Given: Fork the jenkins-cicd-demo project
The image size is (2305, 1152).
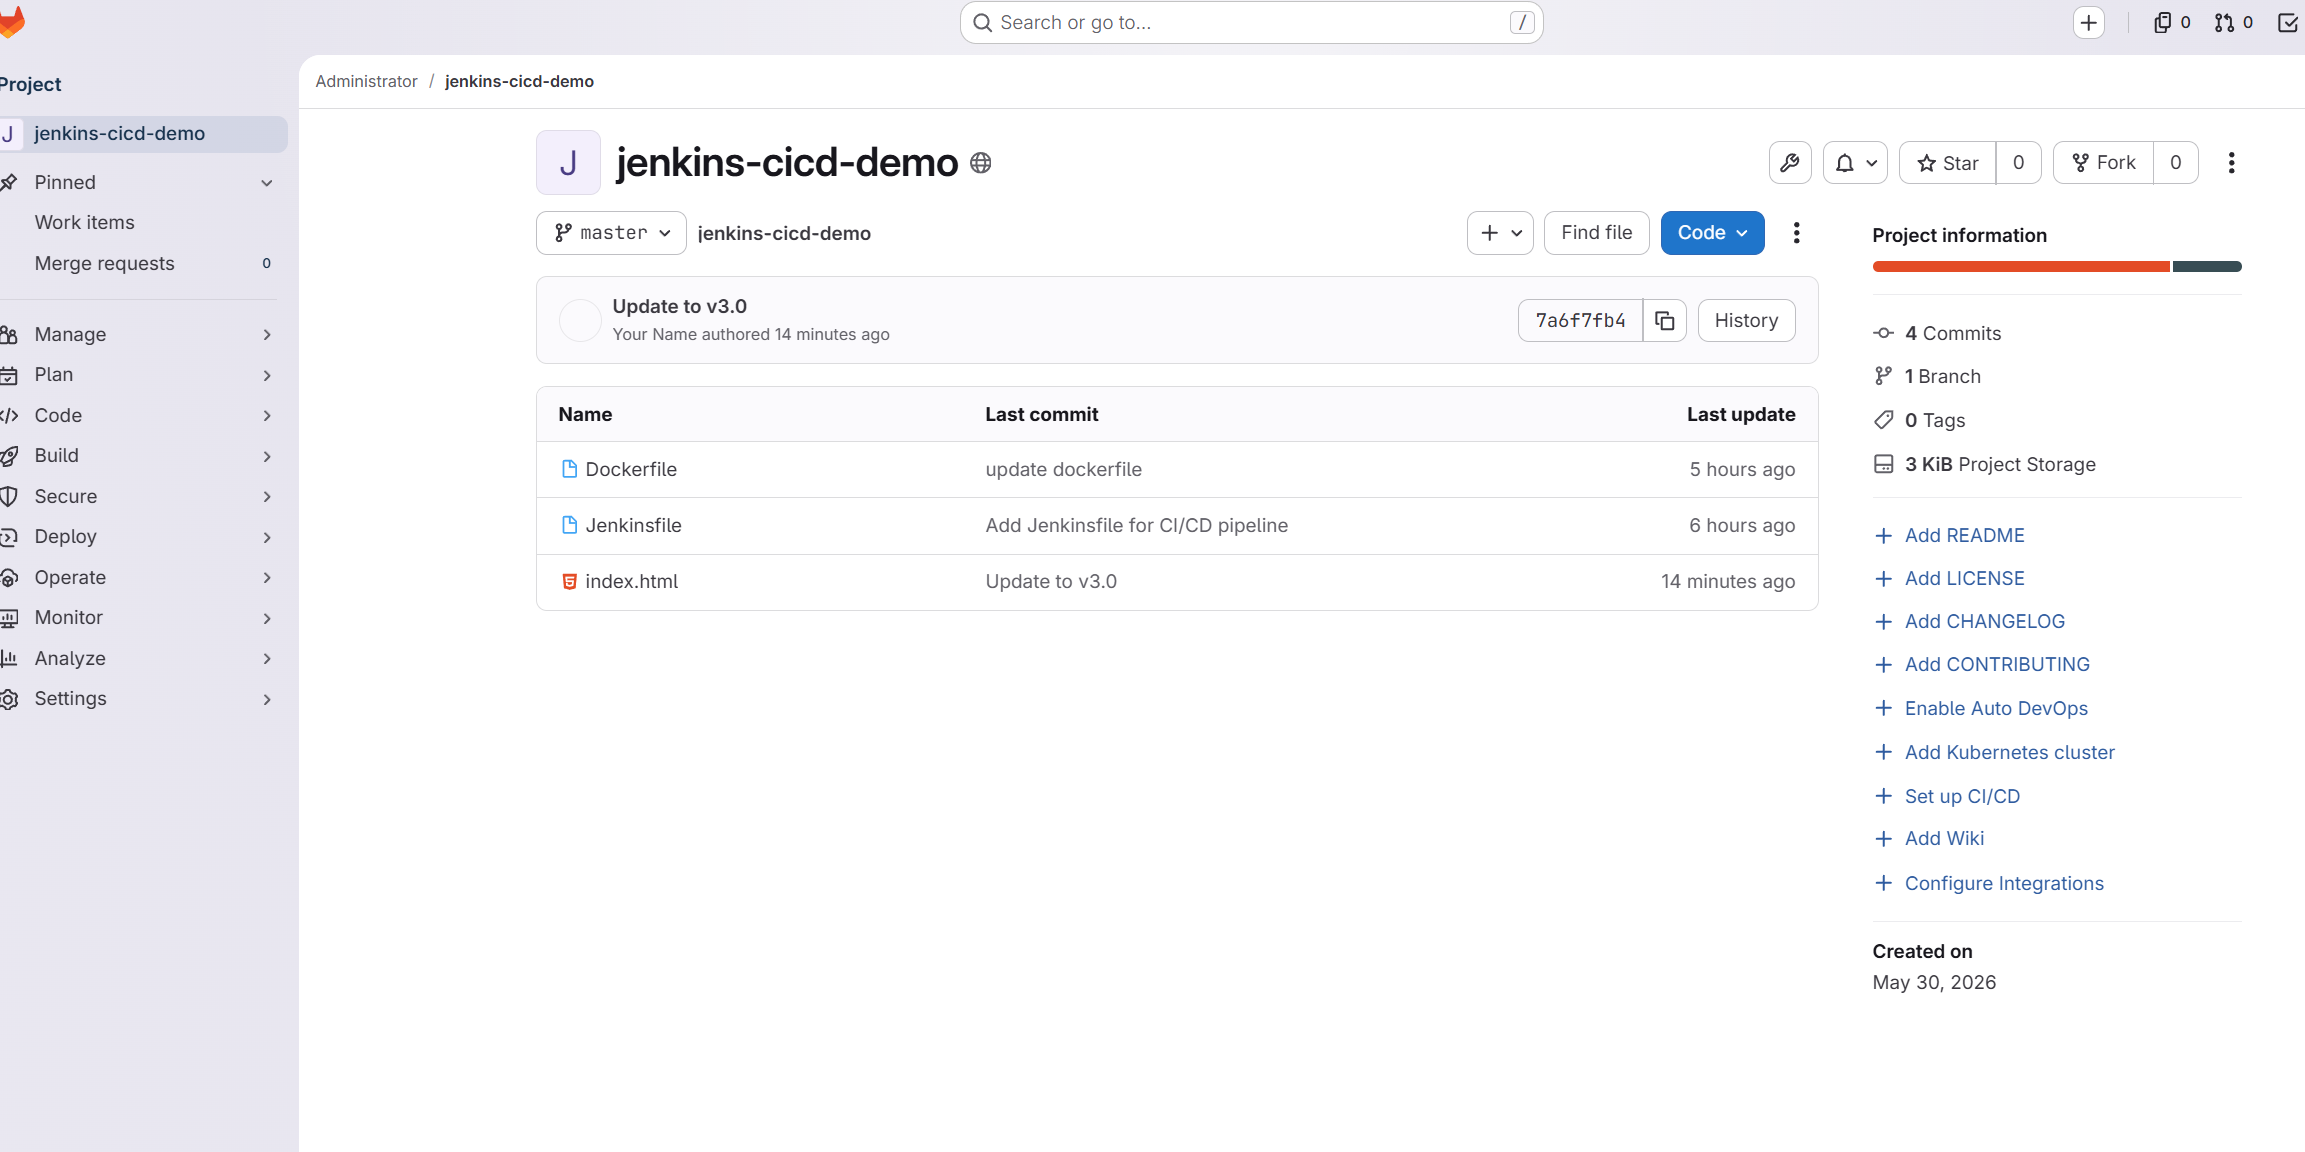Looking at the screenshot, I should [x=2103, y=163].
